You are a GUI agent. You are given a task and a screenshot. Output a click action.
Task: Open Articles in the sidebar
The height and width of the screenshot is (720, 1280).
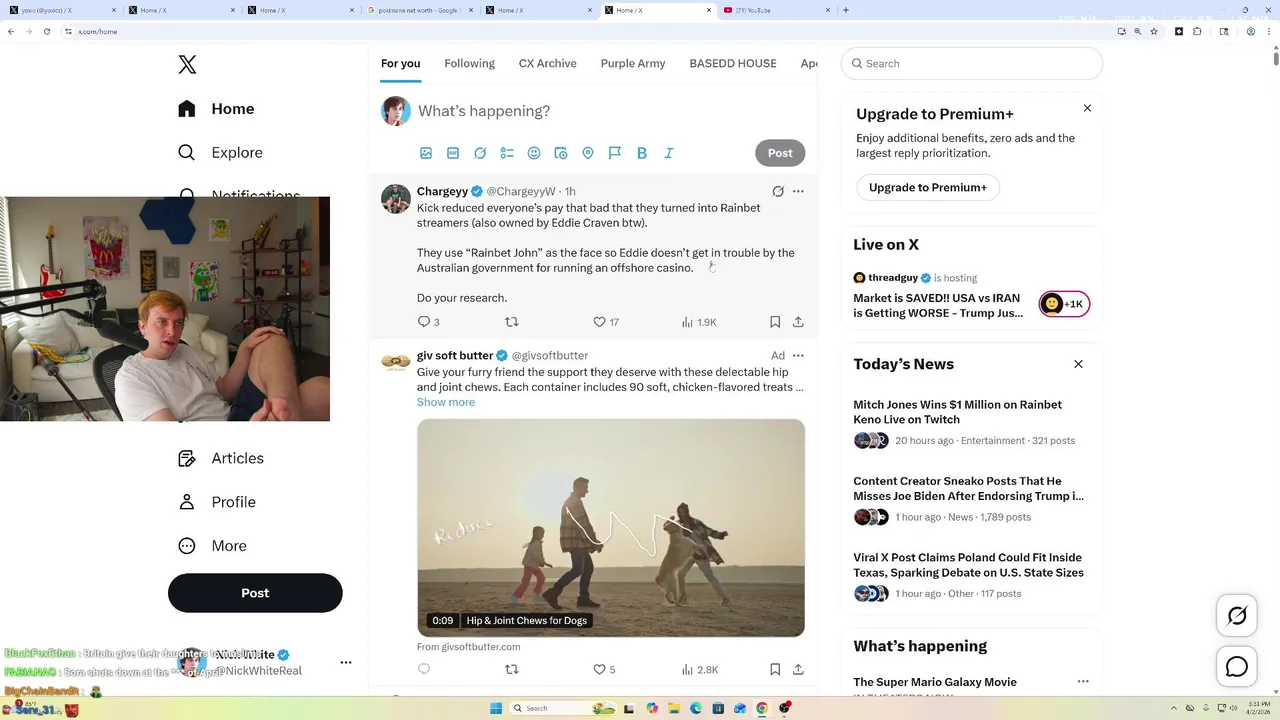(221, 458)
